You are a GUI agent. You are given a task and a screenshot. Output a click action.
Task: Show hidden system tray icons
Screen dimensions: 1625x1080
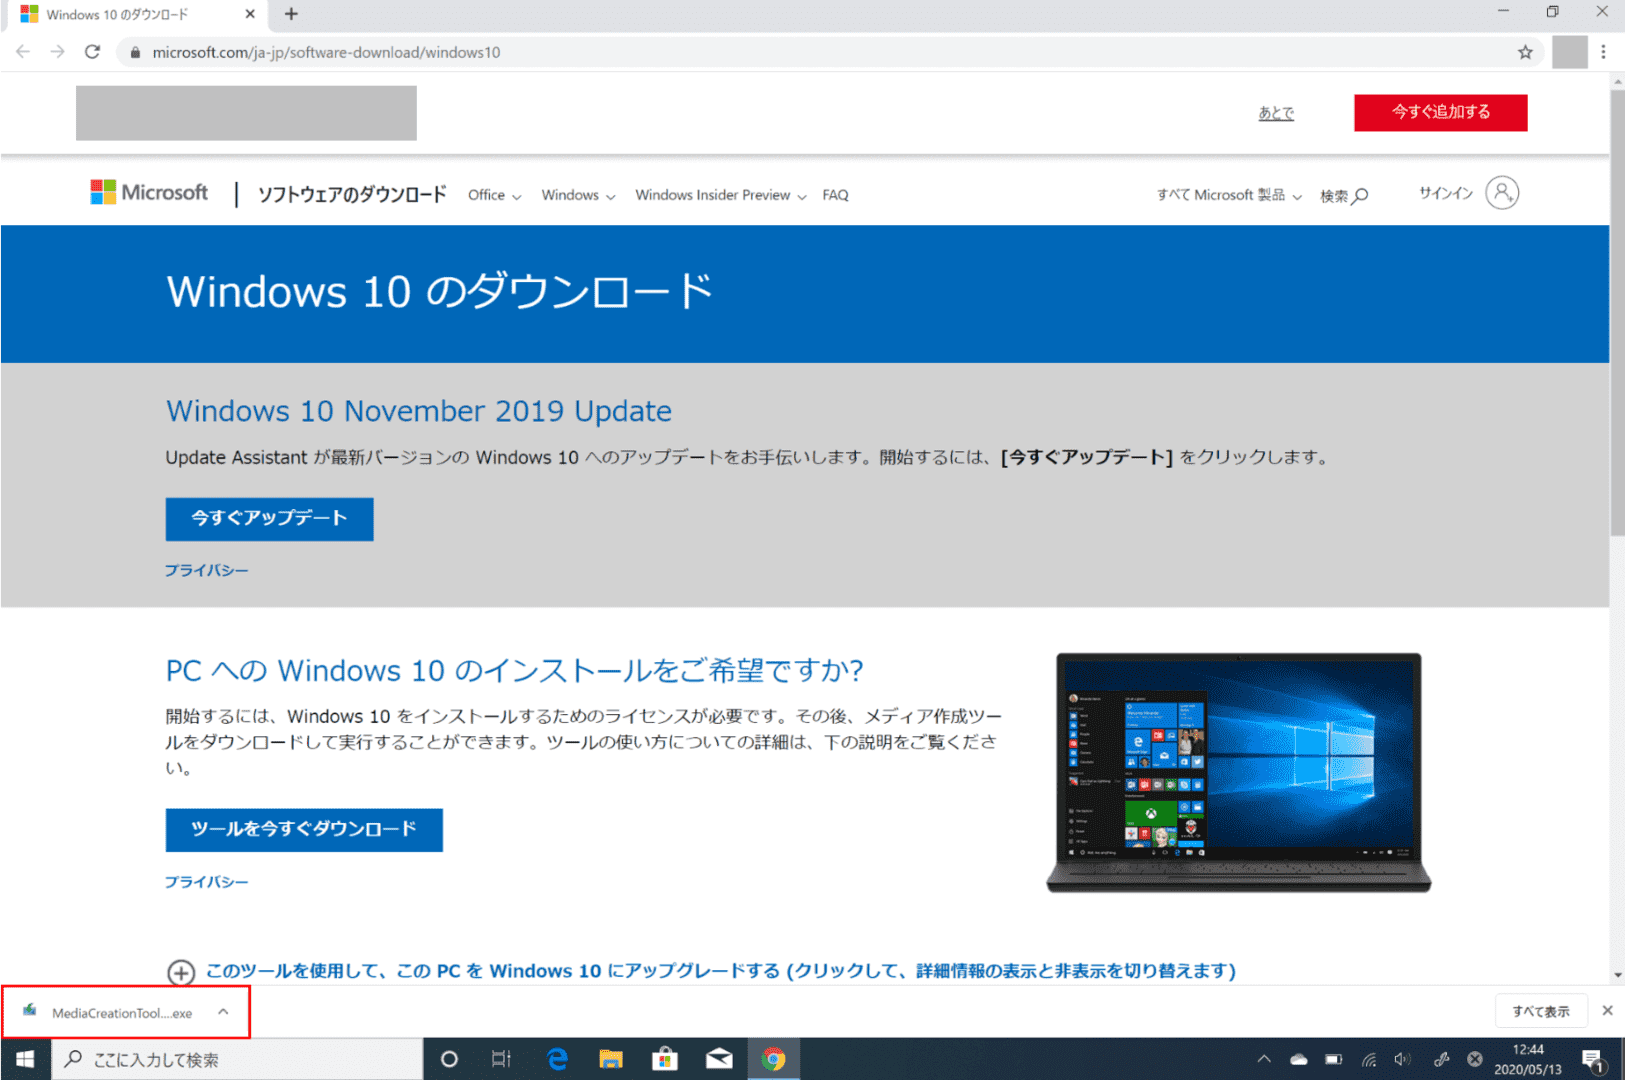(x=1264, y=1059)
